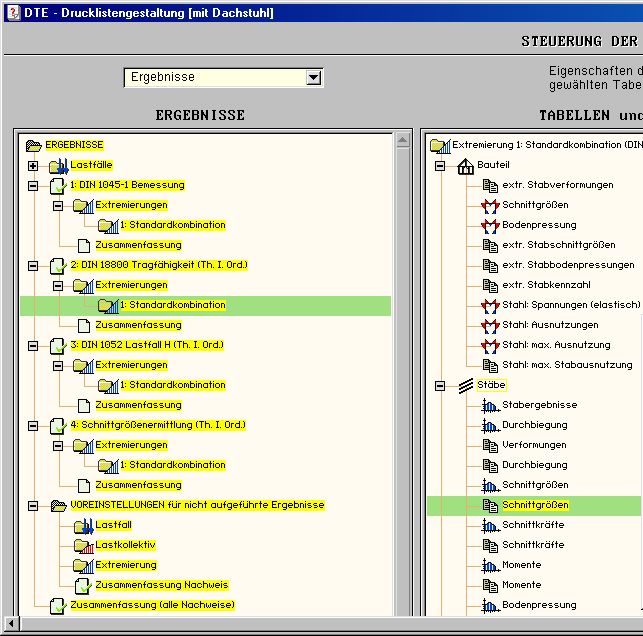Collapse the 1: DIN 1045-1 Bemessung node
The width and height of the screenshot is (643, 636).
(33, 185)
